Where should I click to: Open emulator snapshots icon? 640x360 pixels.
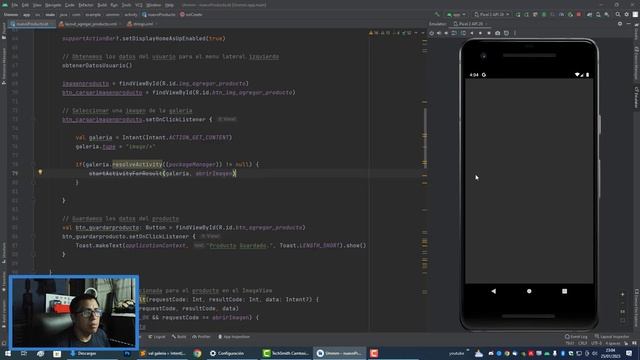[x=507, y=33]
